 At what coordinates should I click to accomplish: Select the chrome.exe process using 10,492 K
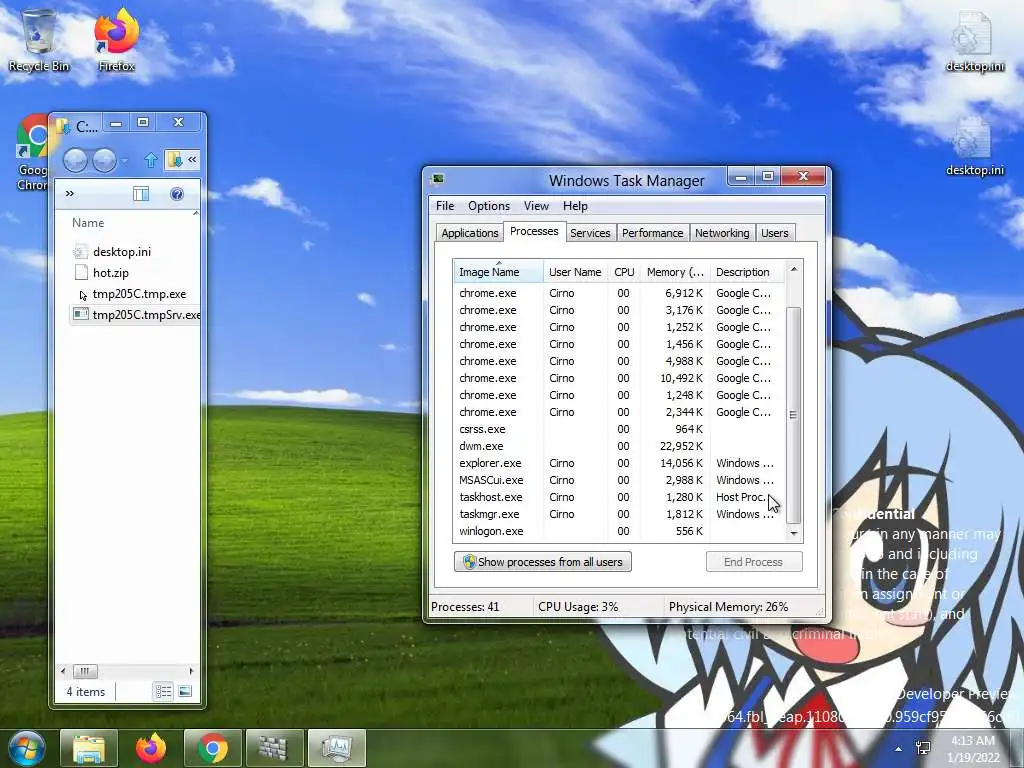pyautogui.click(x=619, y=378)
